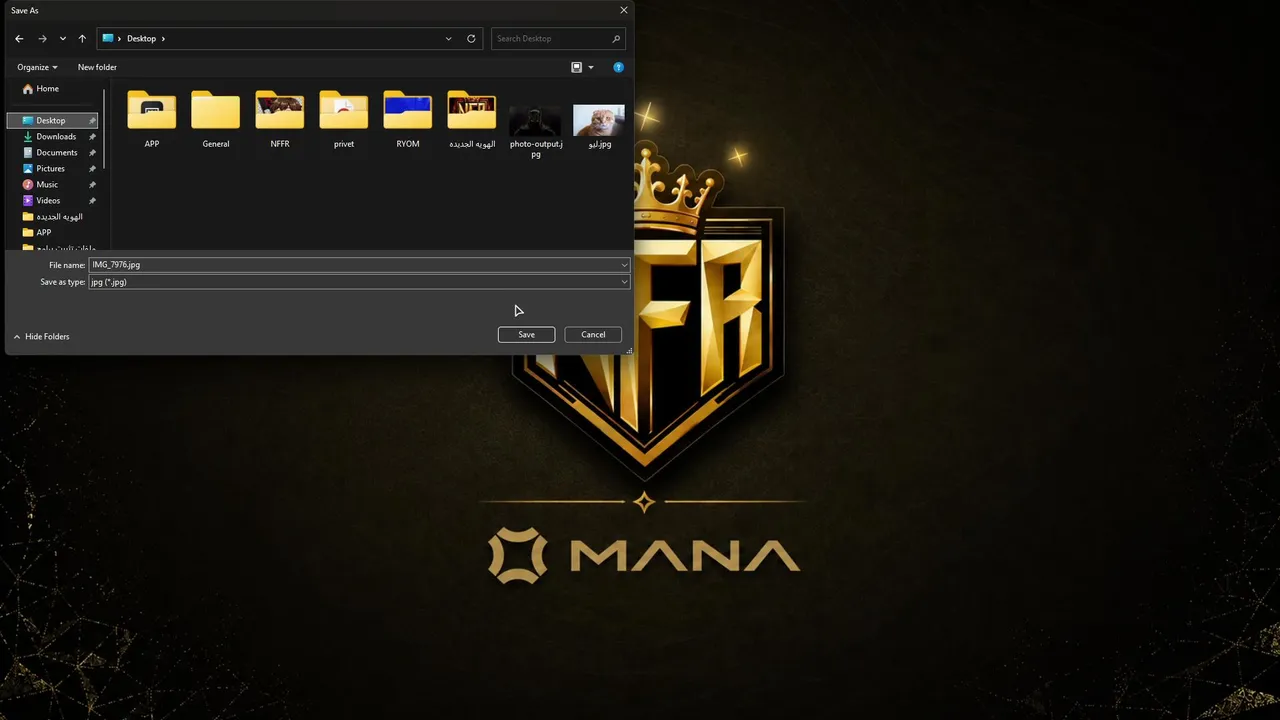1280x720 pixels.
Task: Select the APP folder icon in file list
Action: pyautogui.click(x=152, y=110)
